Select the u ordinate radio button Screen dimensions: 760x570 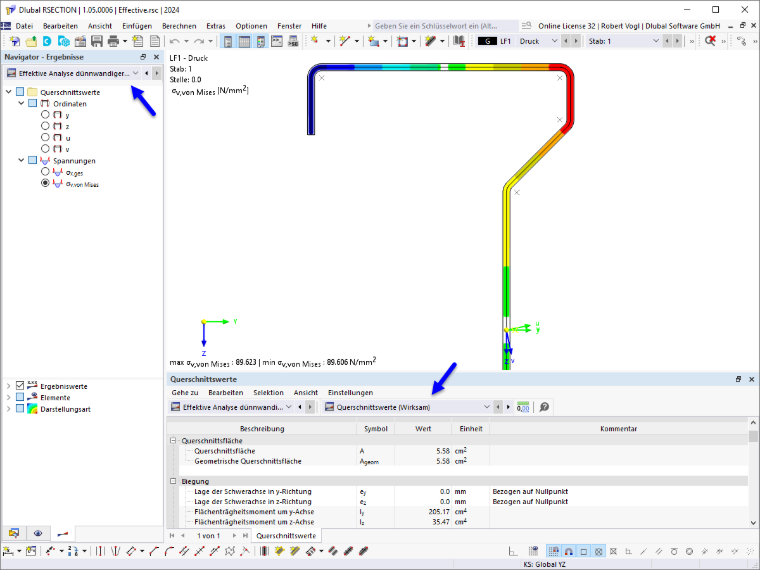click(45, 138)
